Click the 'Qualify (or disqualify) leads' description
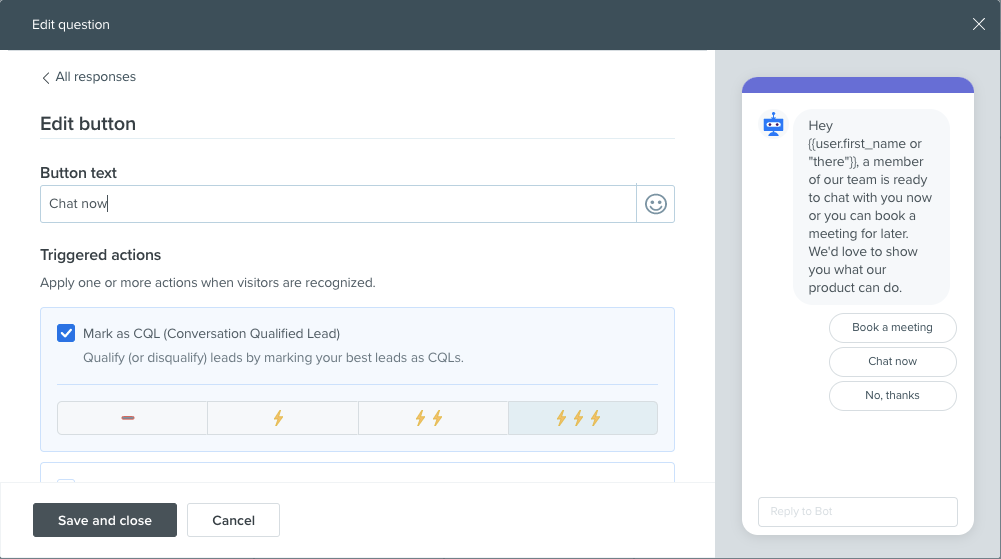Screen dimensions: 1001x559 tap(273, 357)
